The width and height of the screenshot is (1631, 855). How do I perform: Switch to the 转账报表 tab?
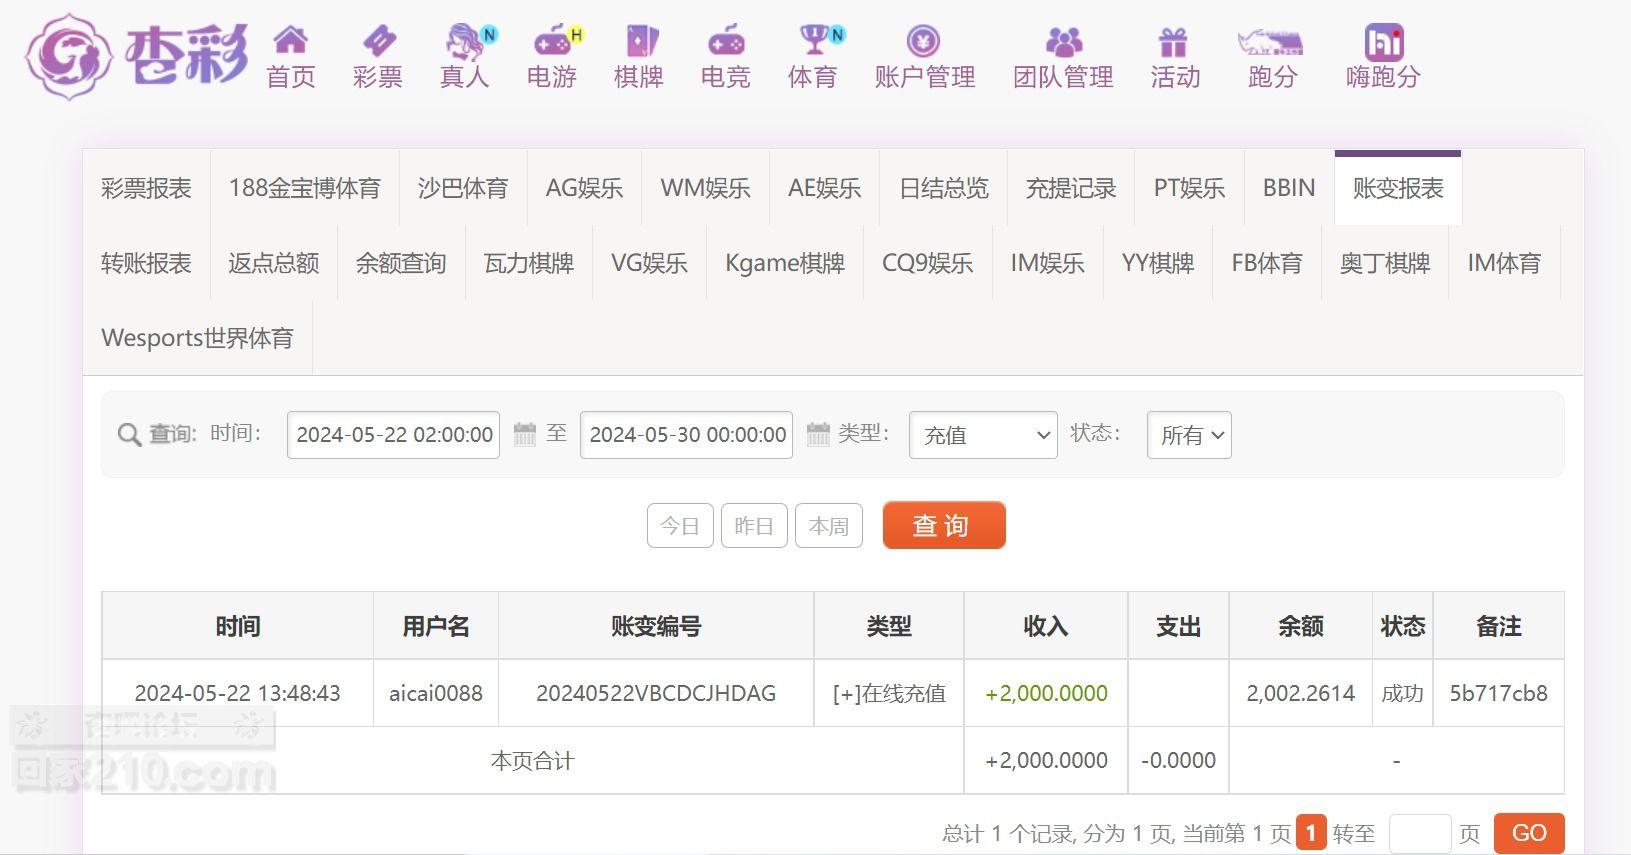[146, 263]
